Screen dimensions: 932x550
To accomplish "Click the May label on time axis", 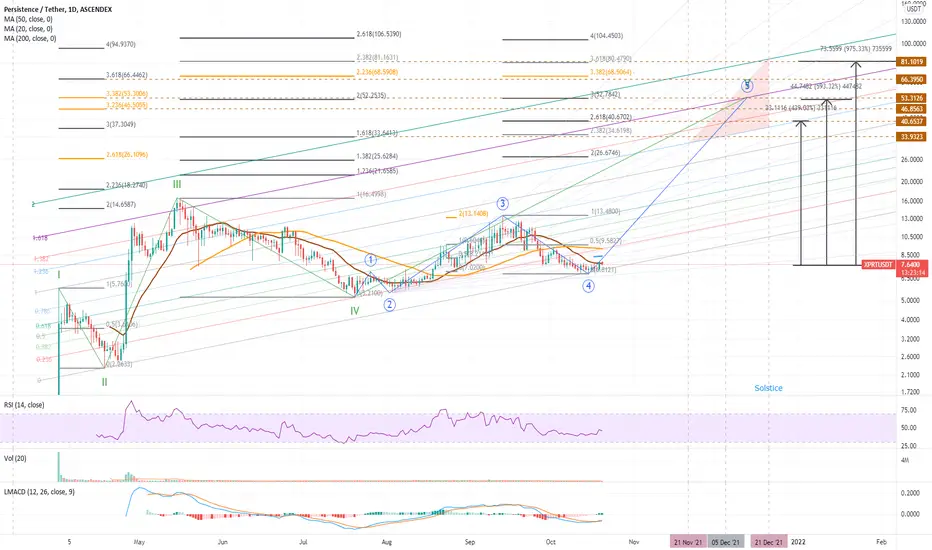I will (139, 542).
